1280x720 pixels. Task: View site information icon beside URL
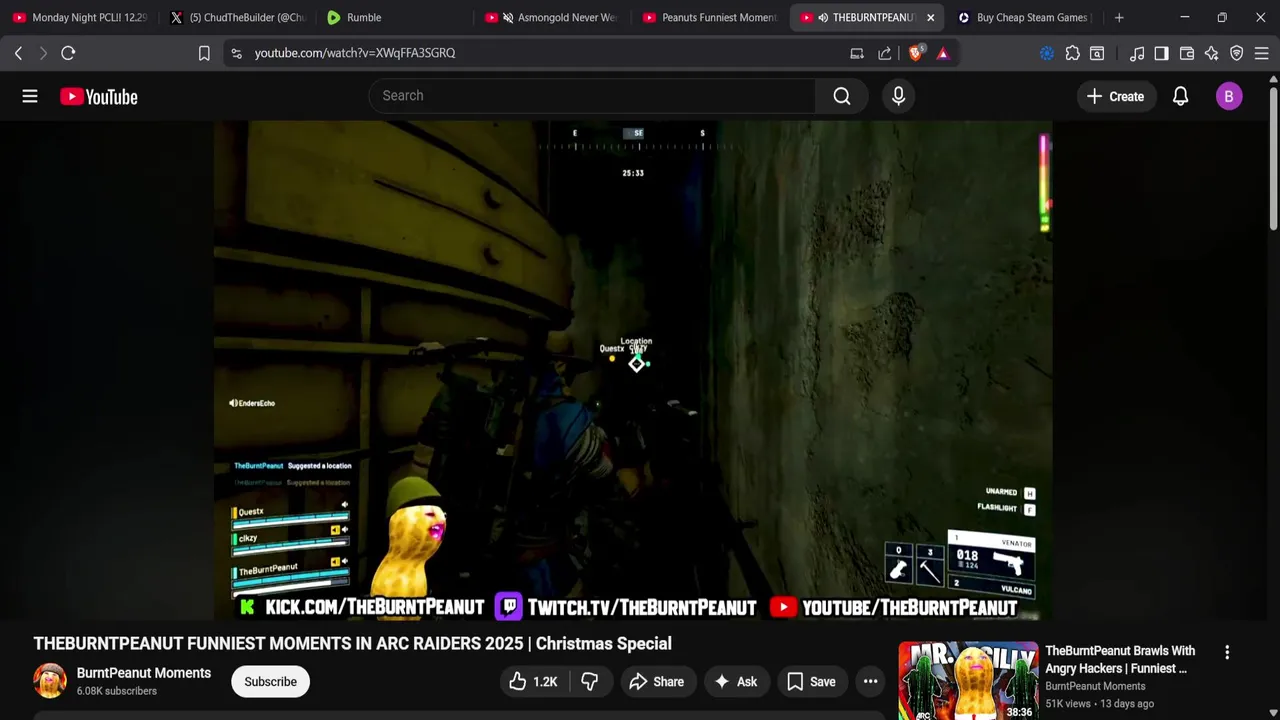(x=236, y=53)
